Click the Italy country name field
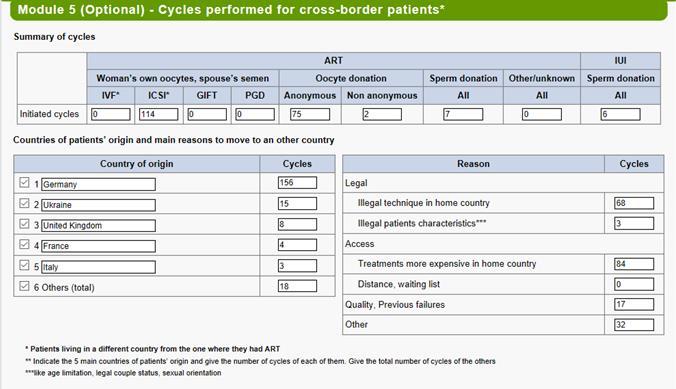The width and height of the screenshot is (676, 389). (98, 267)
